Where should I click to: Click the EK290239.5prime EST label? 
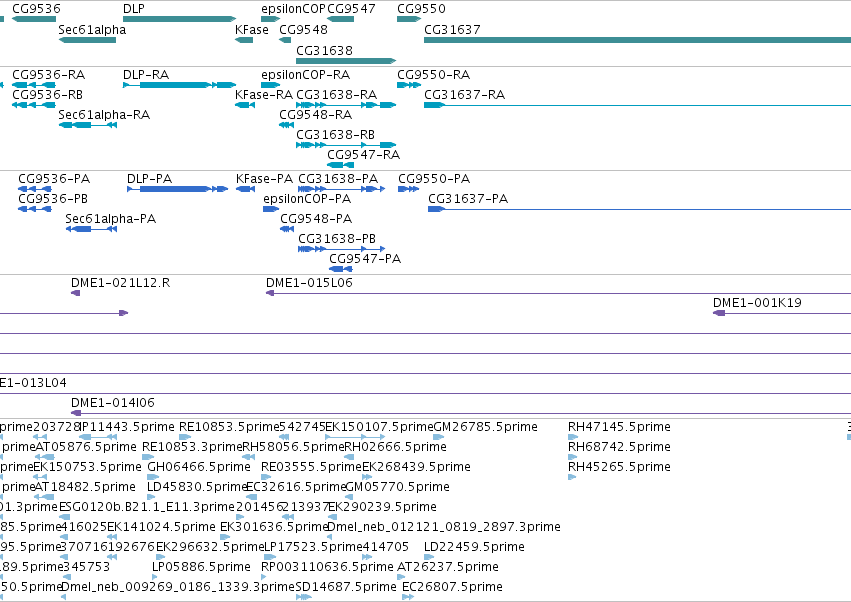point(383,507)
